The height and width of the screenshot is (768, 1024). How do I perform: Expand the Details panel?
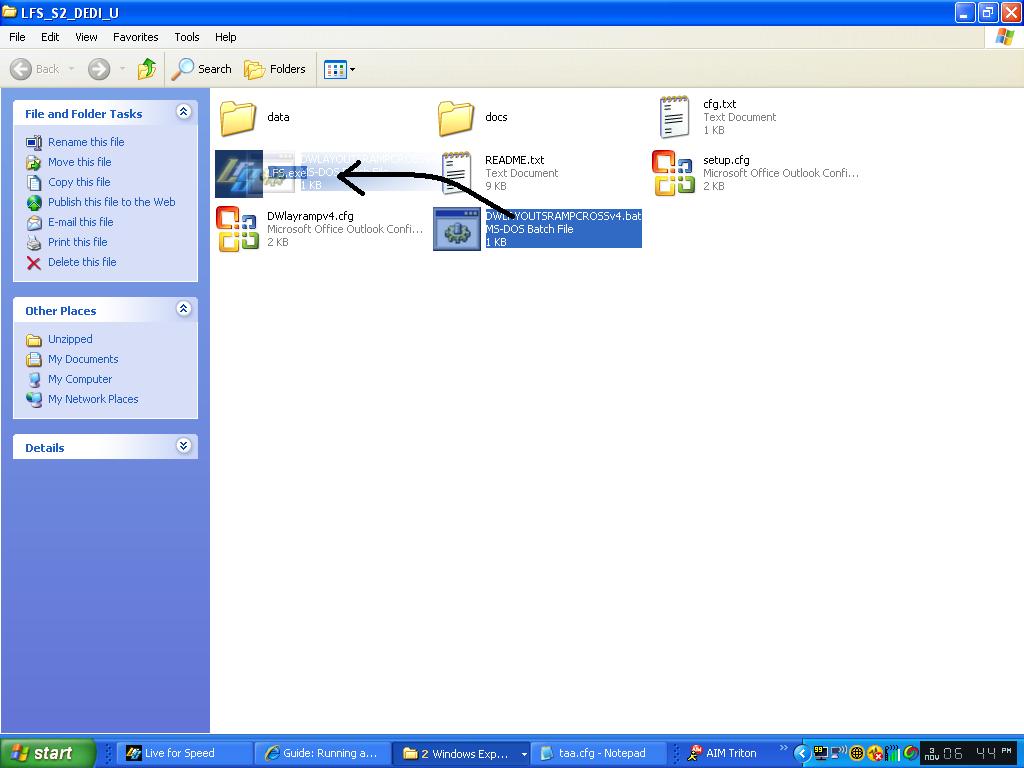point(184,446)
